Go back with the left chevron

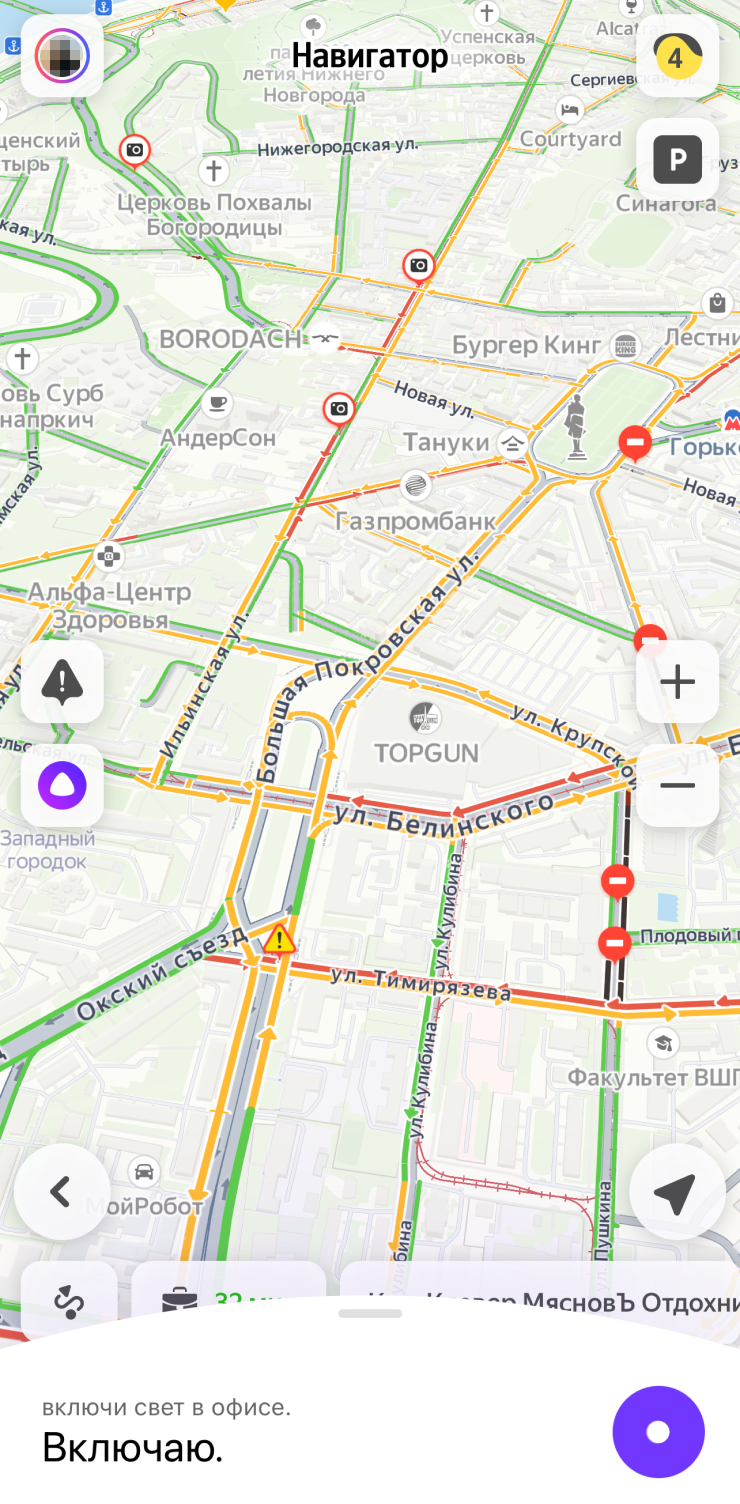pyautogui.click(x=62, y=1192)
